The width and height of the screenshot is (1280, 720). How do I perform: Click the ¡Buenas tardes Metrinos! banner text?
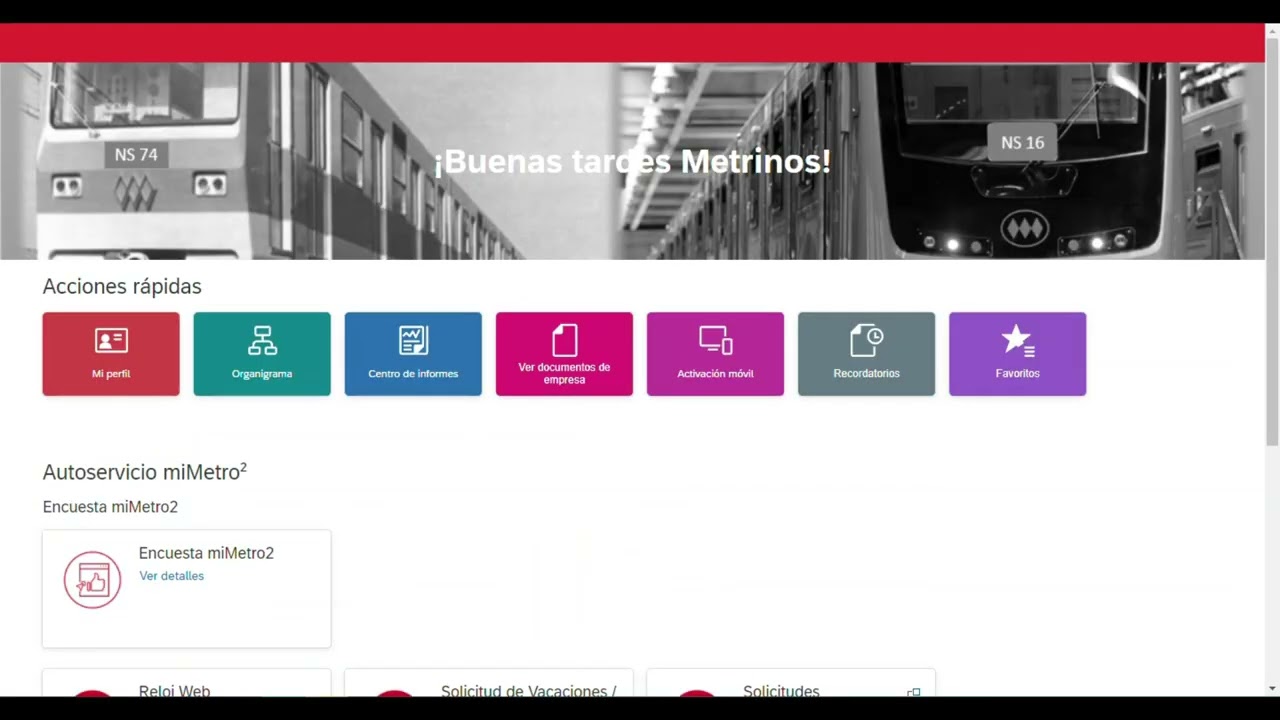coord(632,161)
